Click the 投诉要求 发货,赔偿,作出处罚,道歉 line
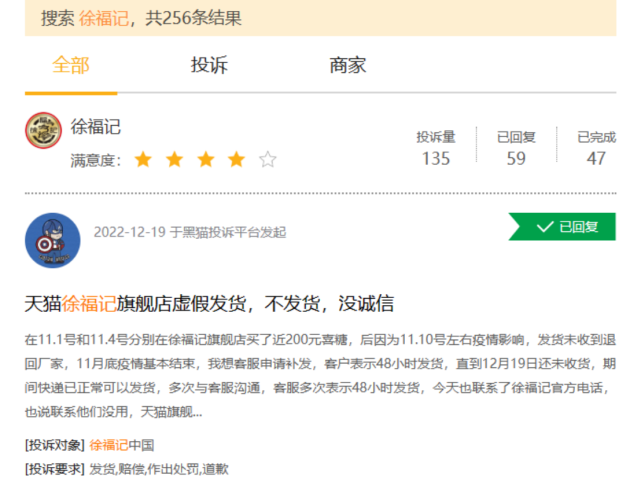This screenshot has width=641, height=489. (x=127, y=469)
